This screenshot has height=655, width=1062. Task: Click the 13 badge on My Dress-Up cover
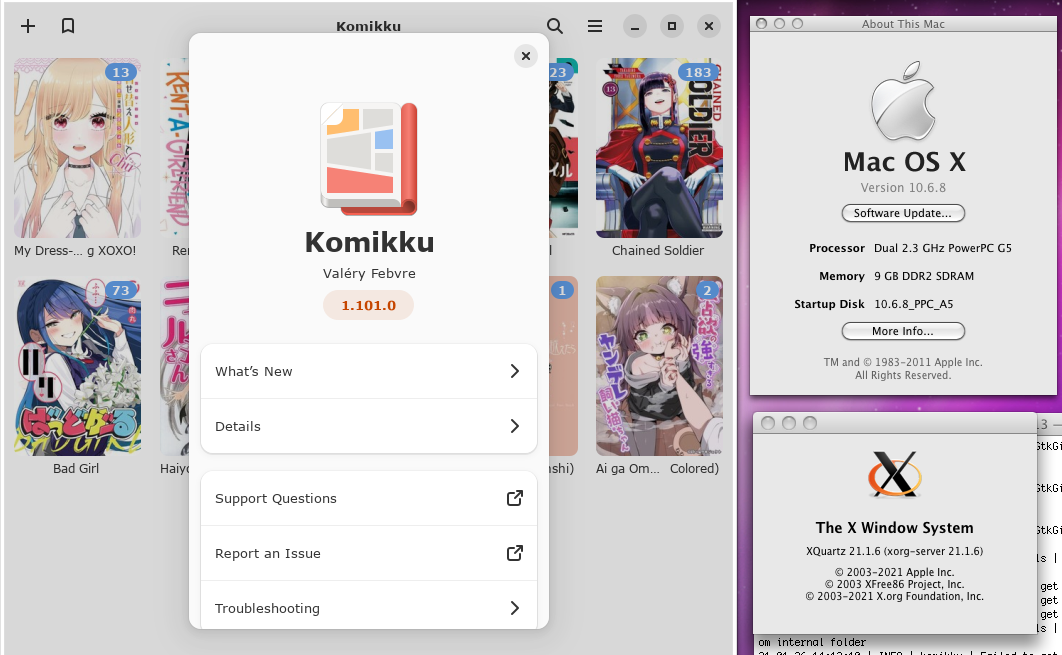pyautogui.click(x=121, y=72)
